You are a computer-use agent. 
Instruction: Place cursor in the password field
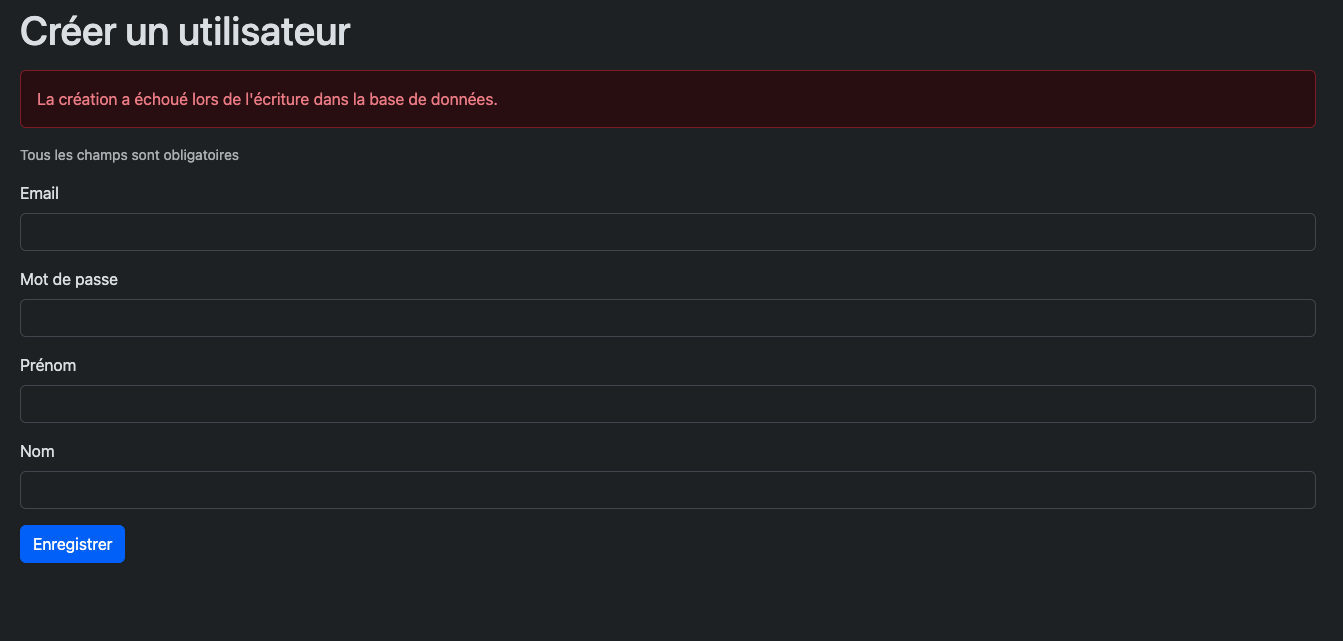coord(667,318)
